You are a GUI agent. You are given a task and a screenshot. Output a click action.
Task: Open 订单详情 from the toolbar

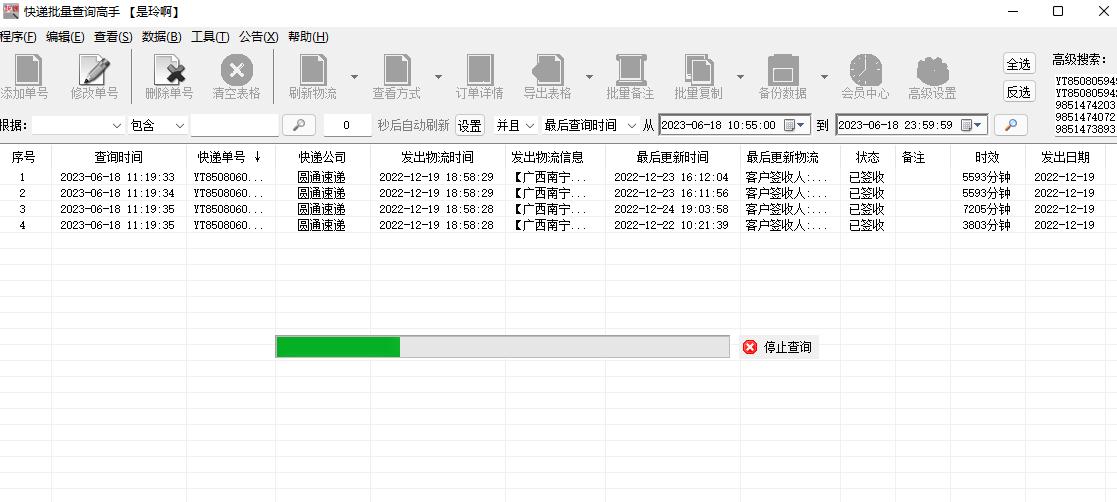[480, 70]
